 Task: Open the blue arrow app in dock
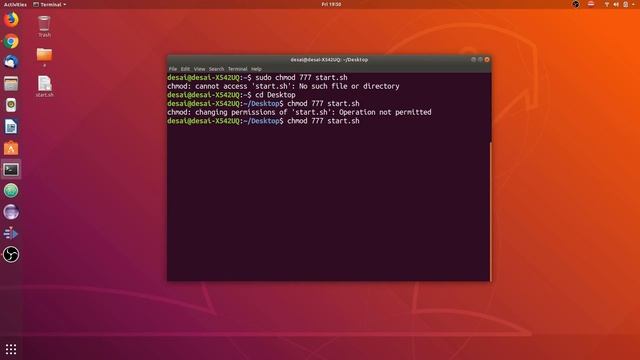point(11,233)
